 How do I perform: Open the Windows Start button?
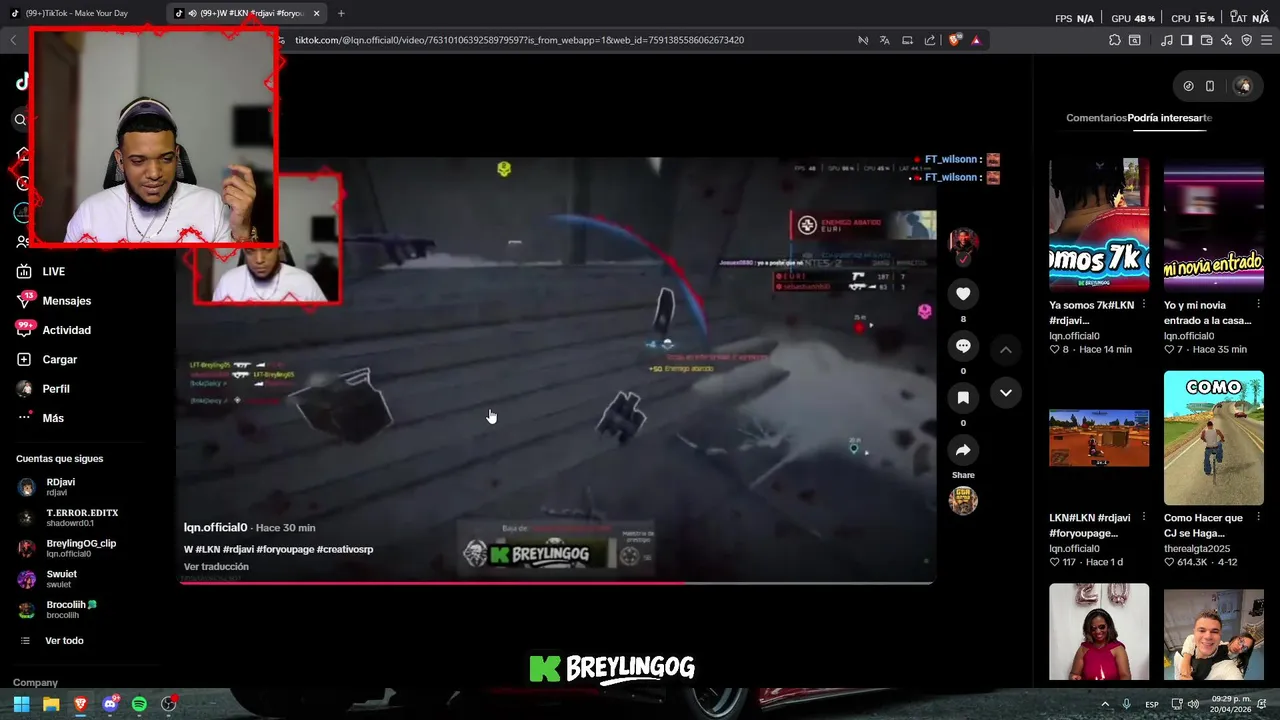pyautogui.click(x=21, y=704)
